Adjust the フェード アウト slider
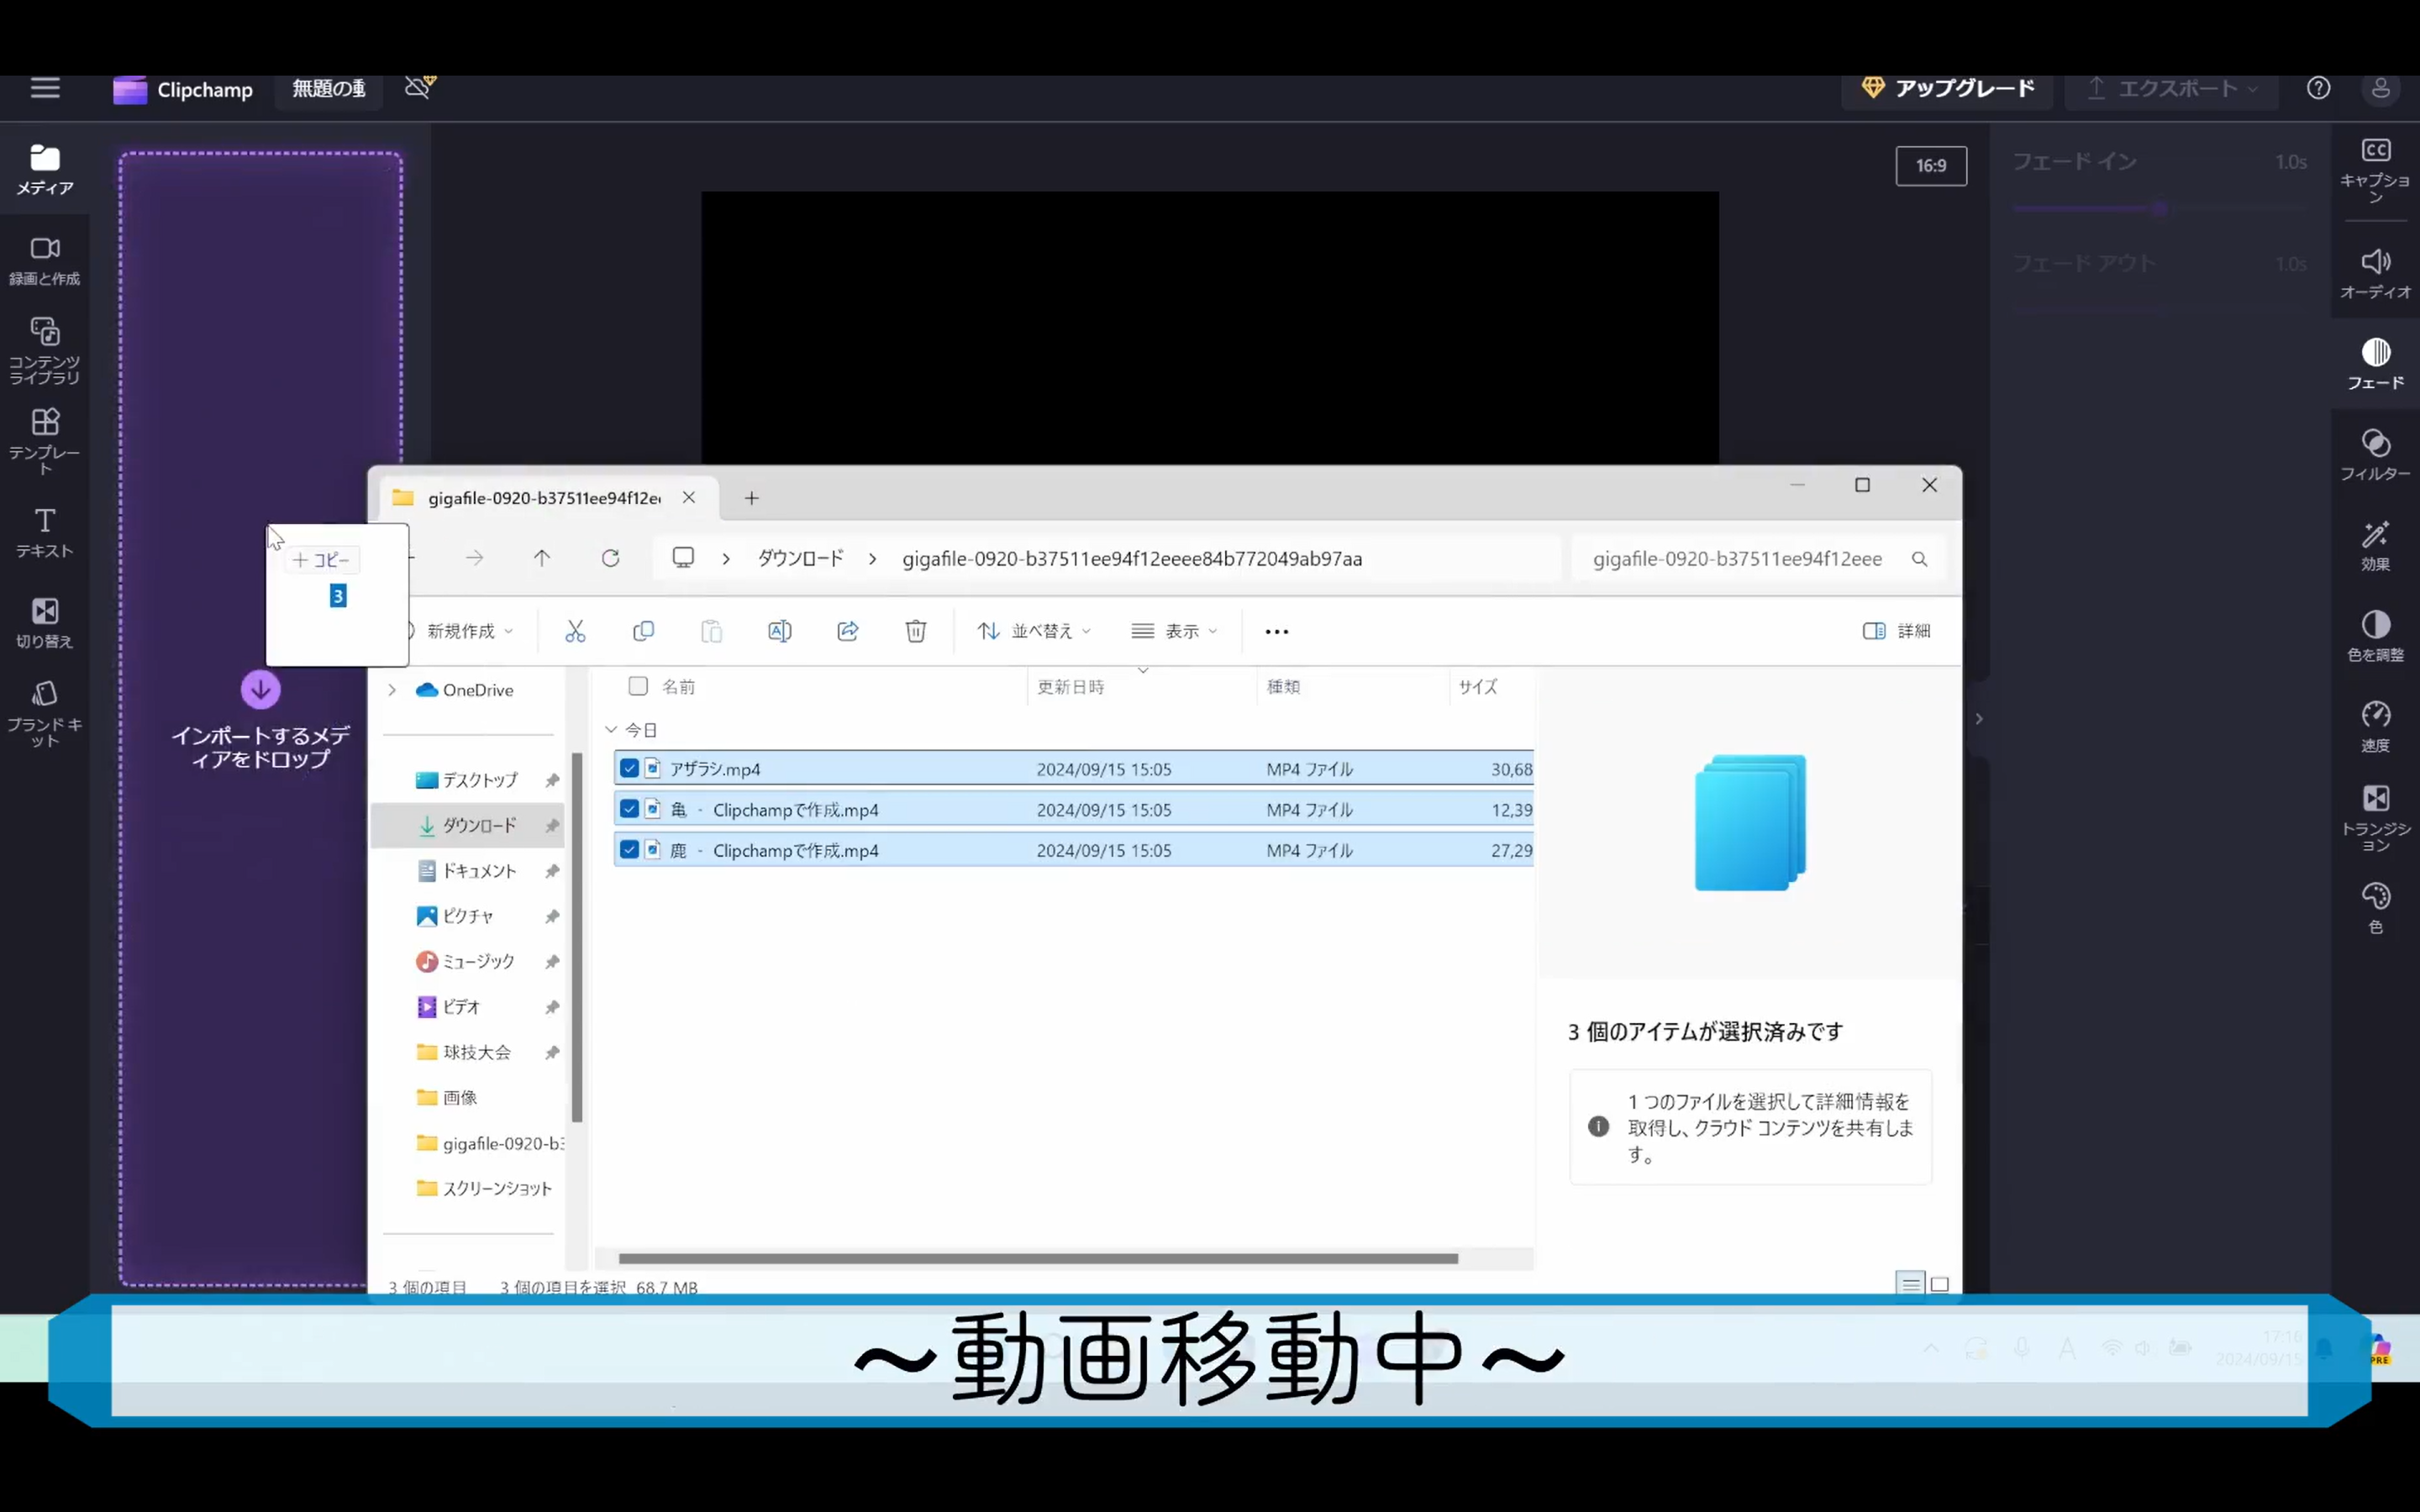This screenshot has height=1512, width=2420. click(x=2160, y=310)
